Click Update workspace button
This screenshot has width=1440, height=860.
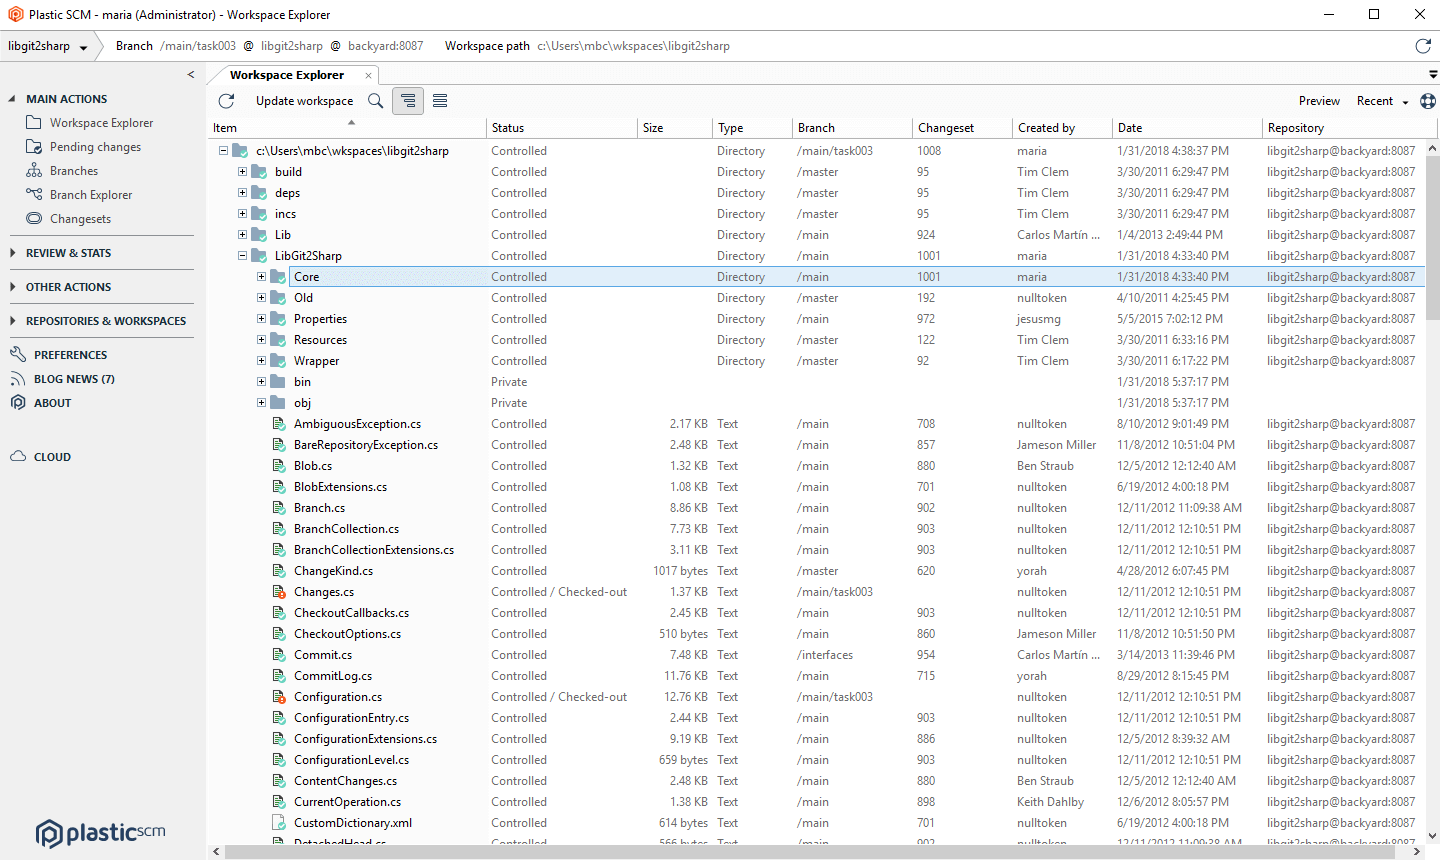[x=304, y=101]
